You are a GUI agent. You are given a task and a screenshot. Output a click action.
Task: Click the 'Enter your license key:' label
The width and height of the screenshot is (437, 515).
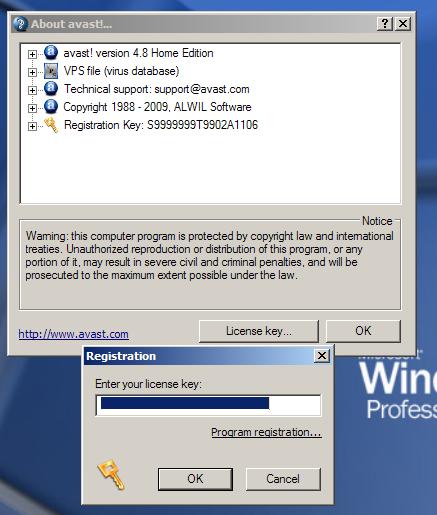[x=149, y=384]
